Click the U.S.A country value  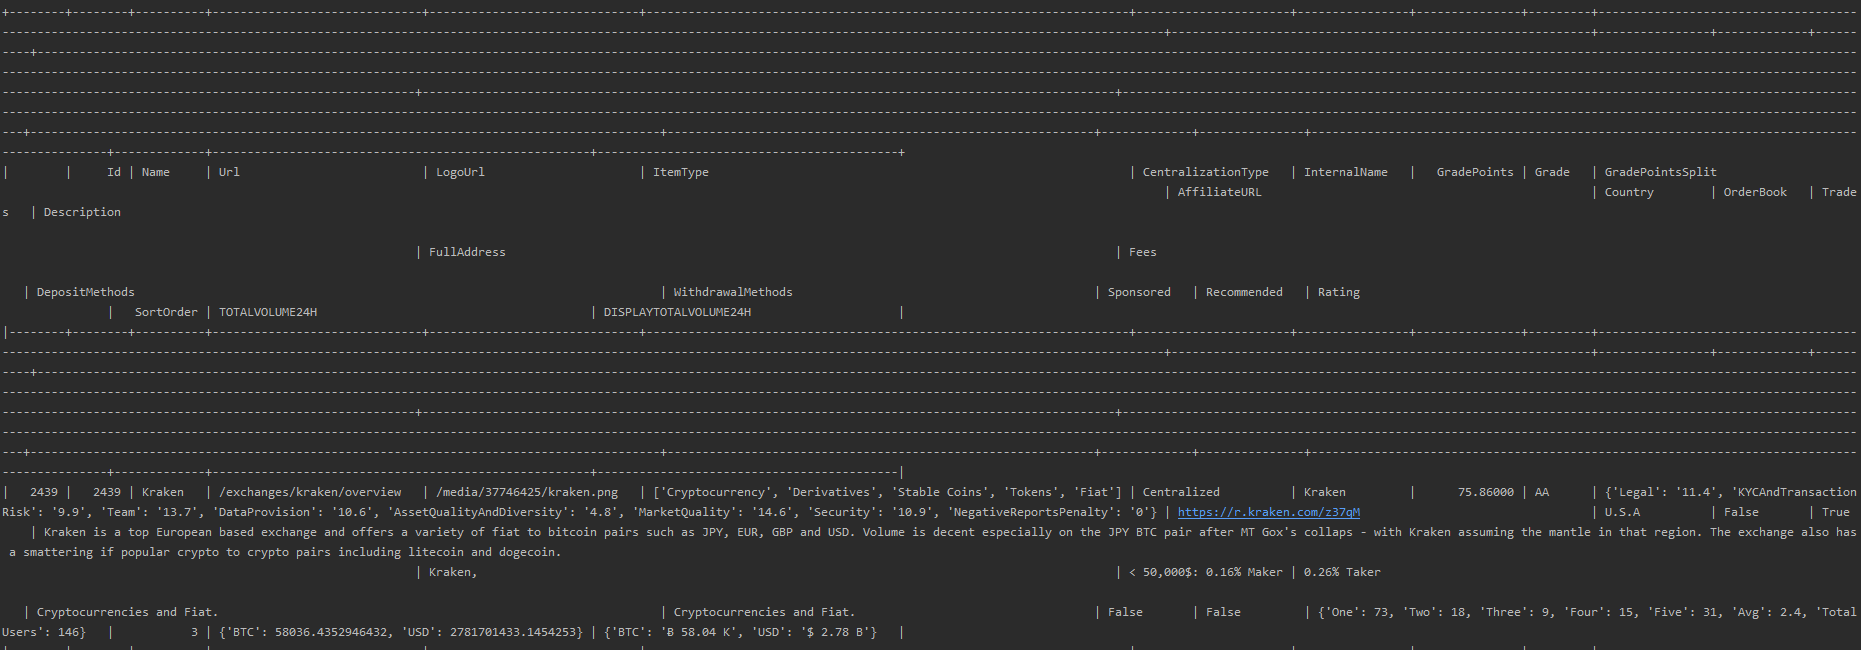click(1622, 512)
